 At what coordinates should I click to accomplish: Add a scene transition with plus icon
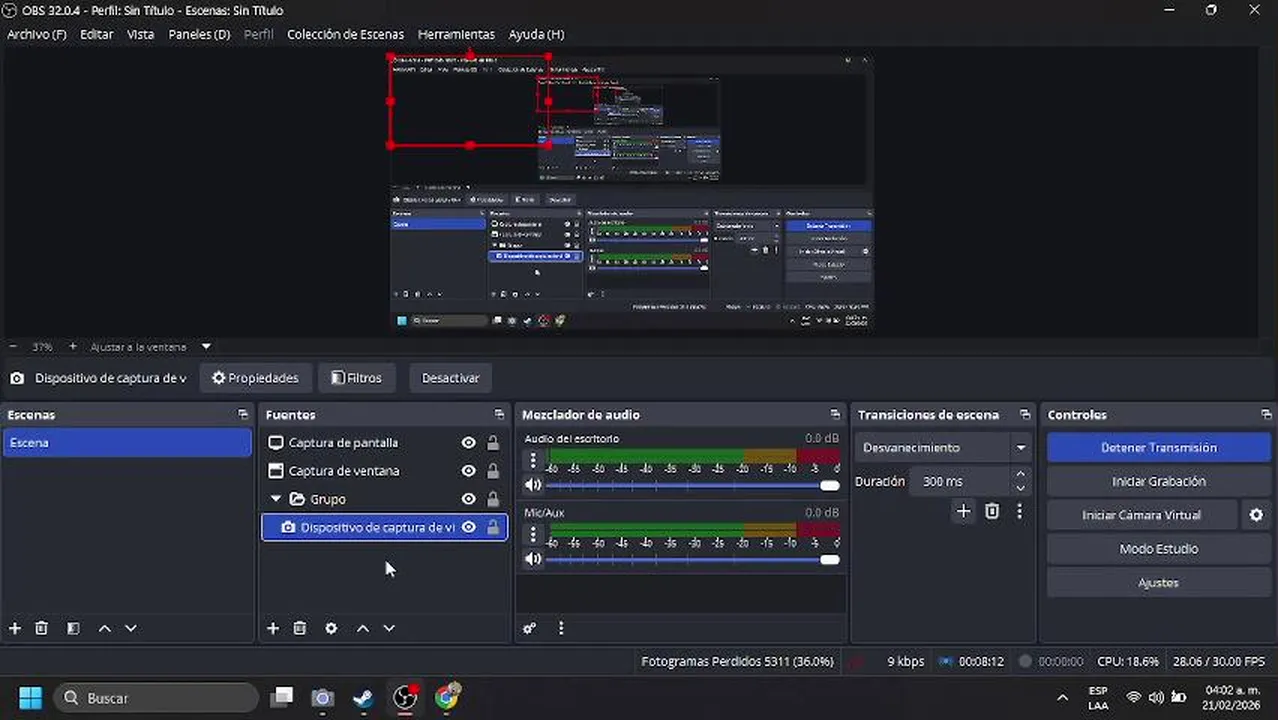click(963, 511)
